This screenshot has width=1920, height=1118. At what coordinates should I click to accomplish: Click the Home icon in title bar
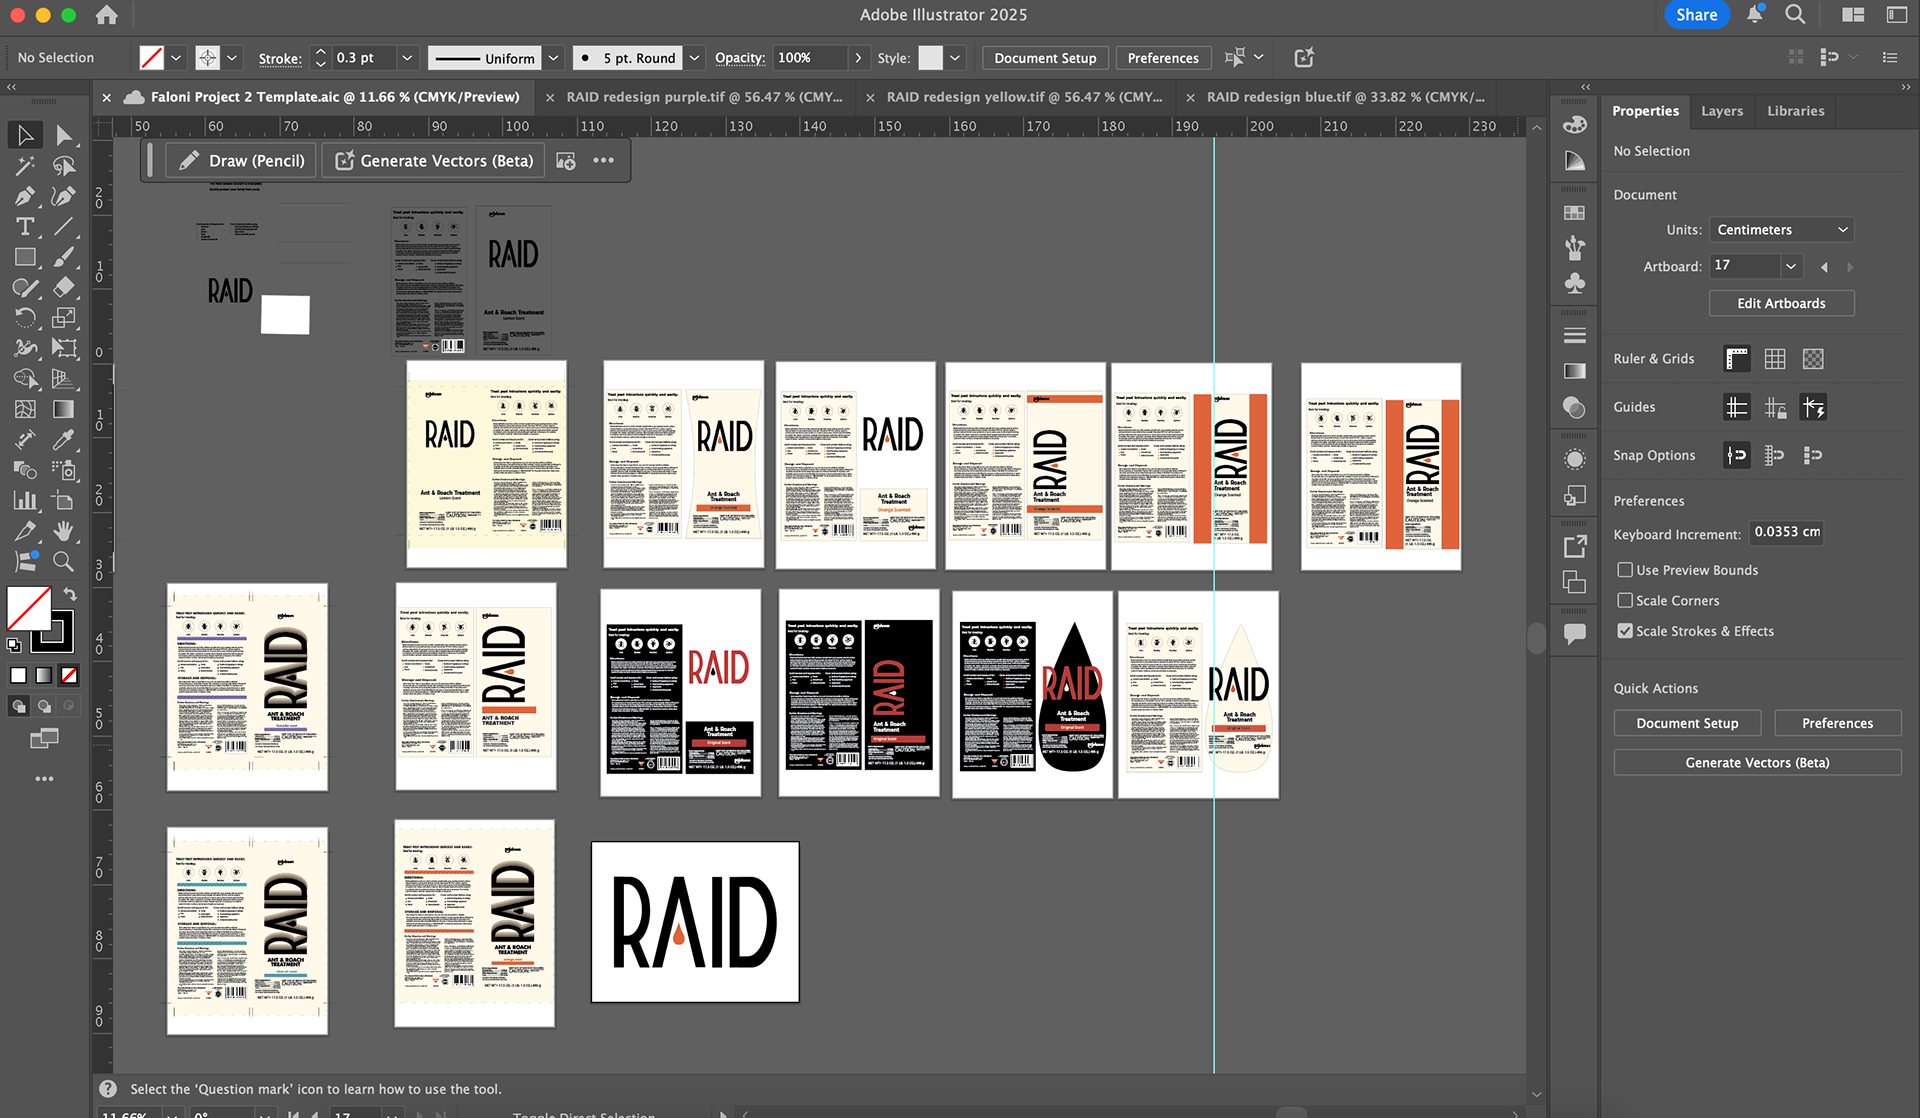(x=107, y=15)
